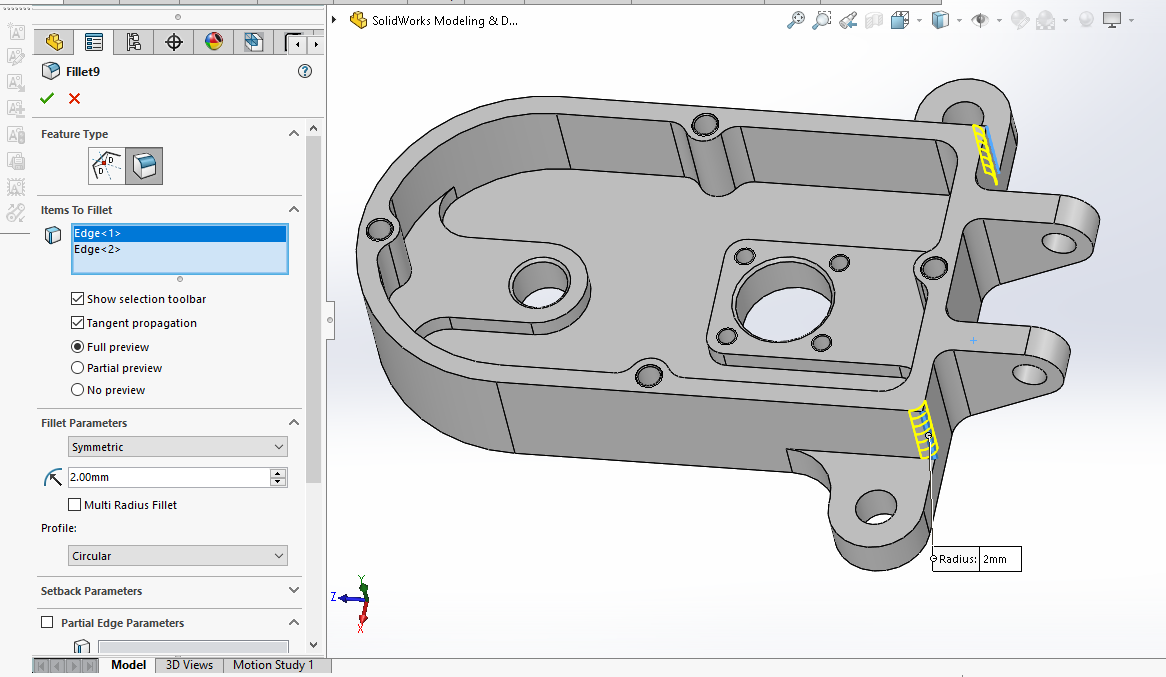Image resolution: width=1166 pixels, height=677 pixels.
Task: Accept the fillet with the green checkmark
Action: click(x=47, y=98)
